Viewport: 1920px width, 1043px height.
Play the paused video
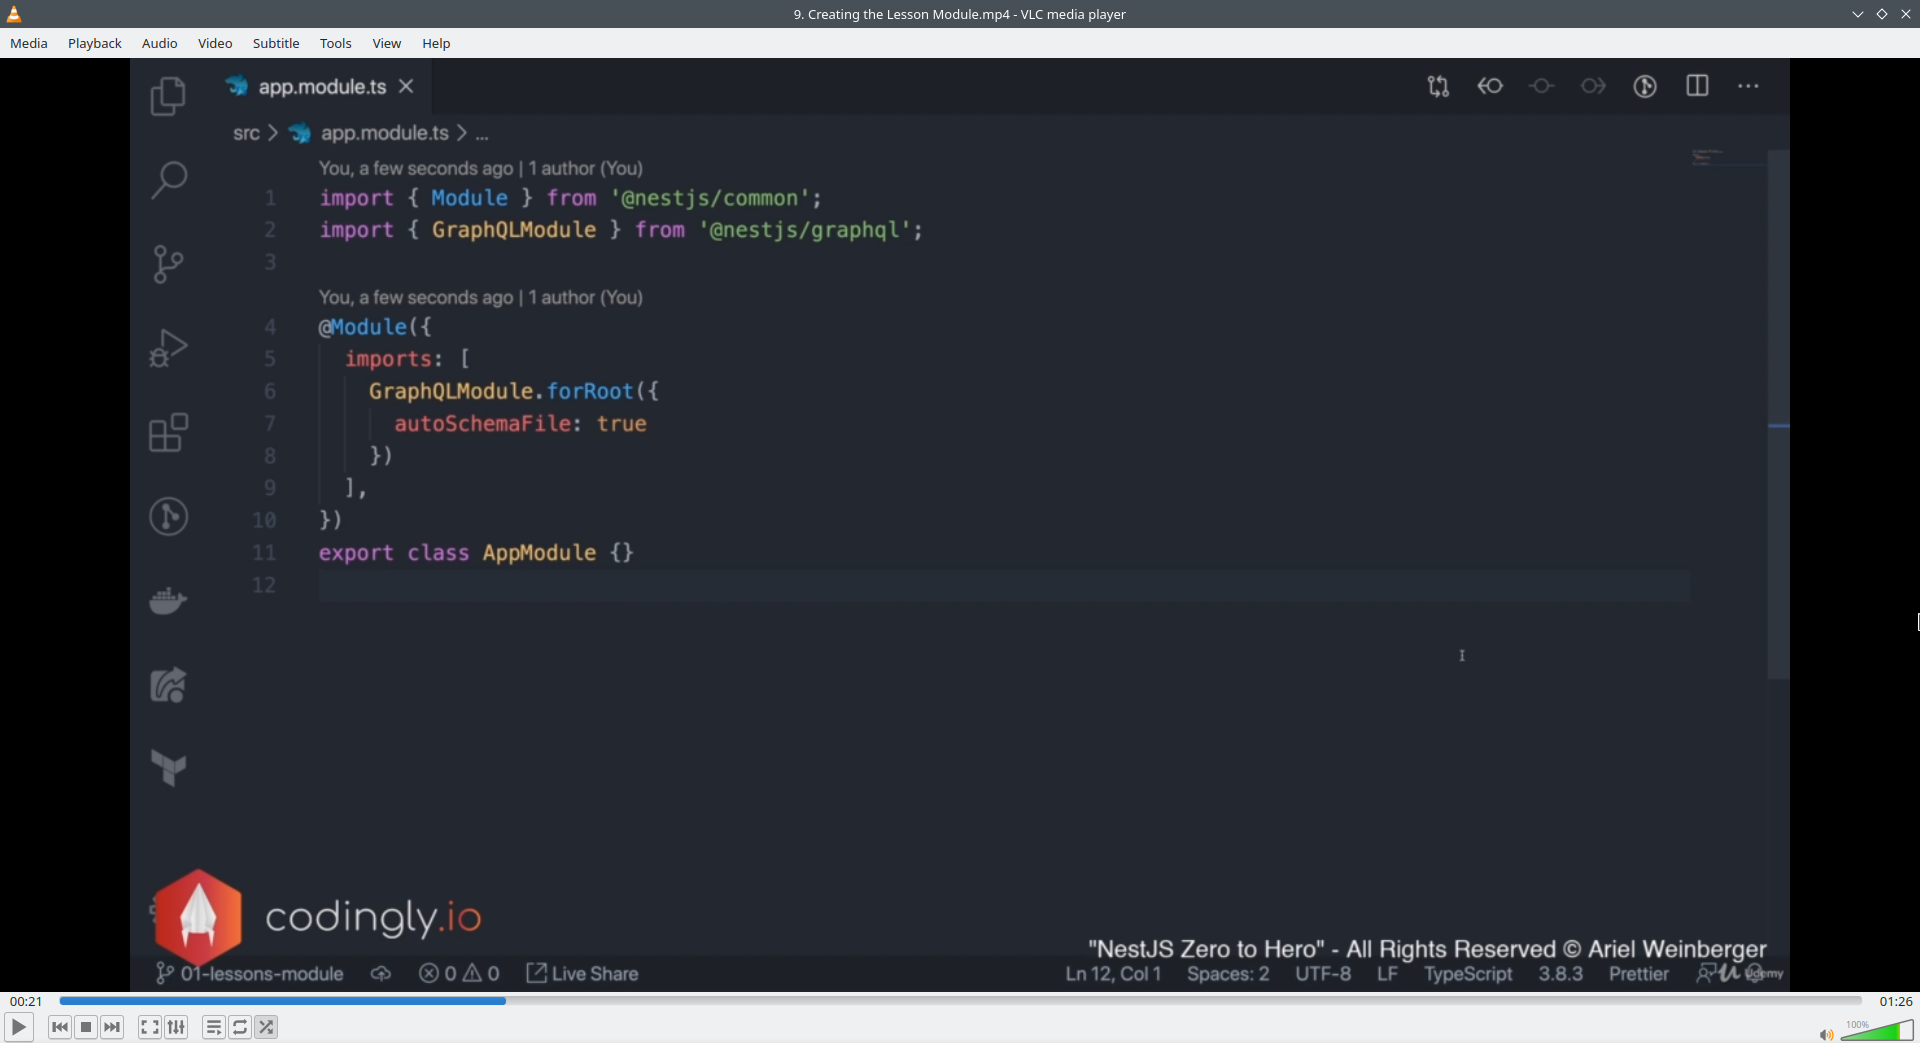click(18, 1027)
